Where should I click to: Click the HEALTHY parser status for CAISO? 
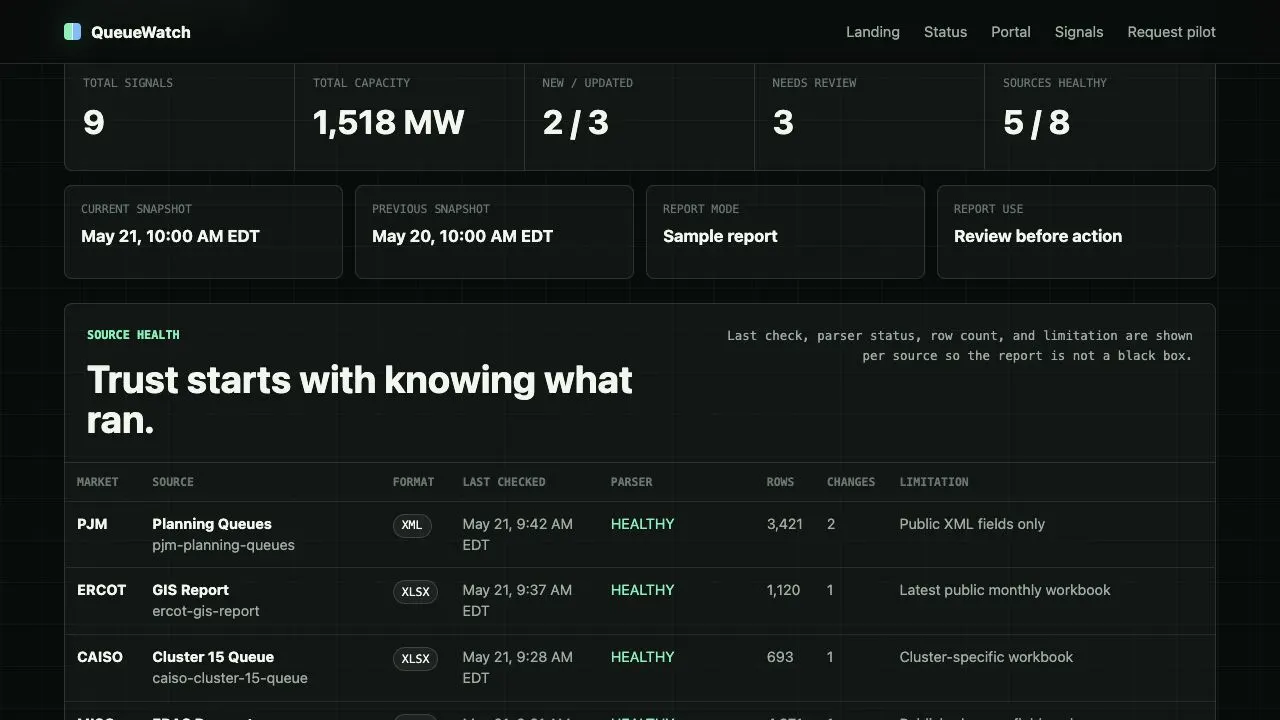(643, 657)
